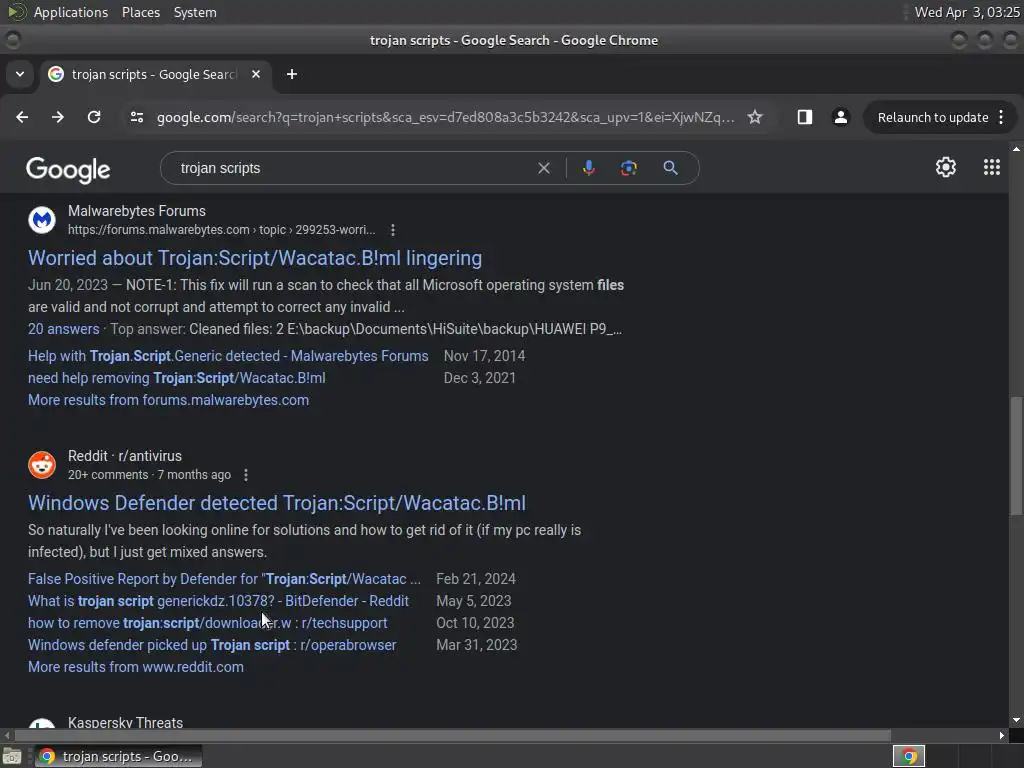Search by image with Google Lens
Screen dimensions: 1024x768
click(628, 168)
